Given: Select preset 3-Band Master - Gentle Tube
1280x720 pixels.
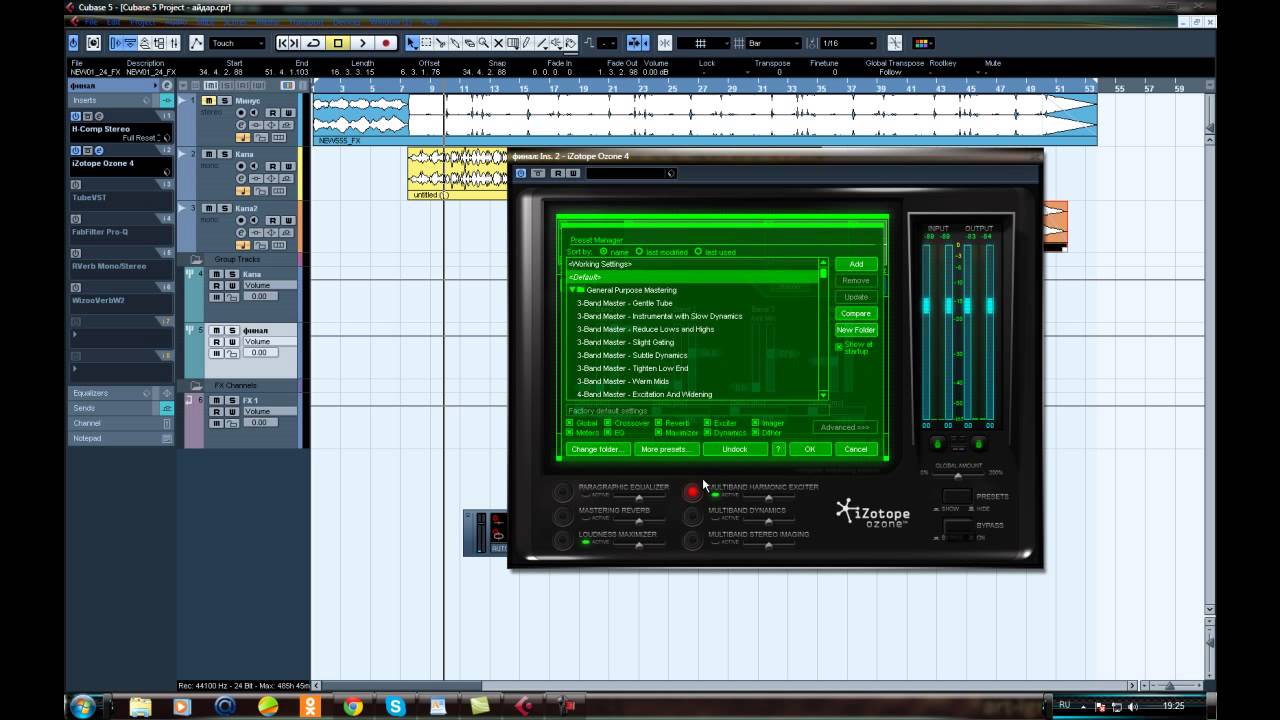Looking at the screenshot, I should tap(624, 303).
